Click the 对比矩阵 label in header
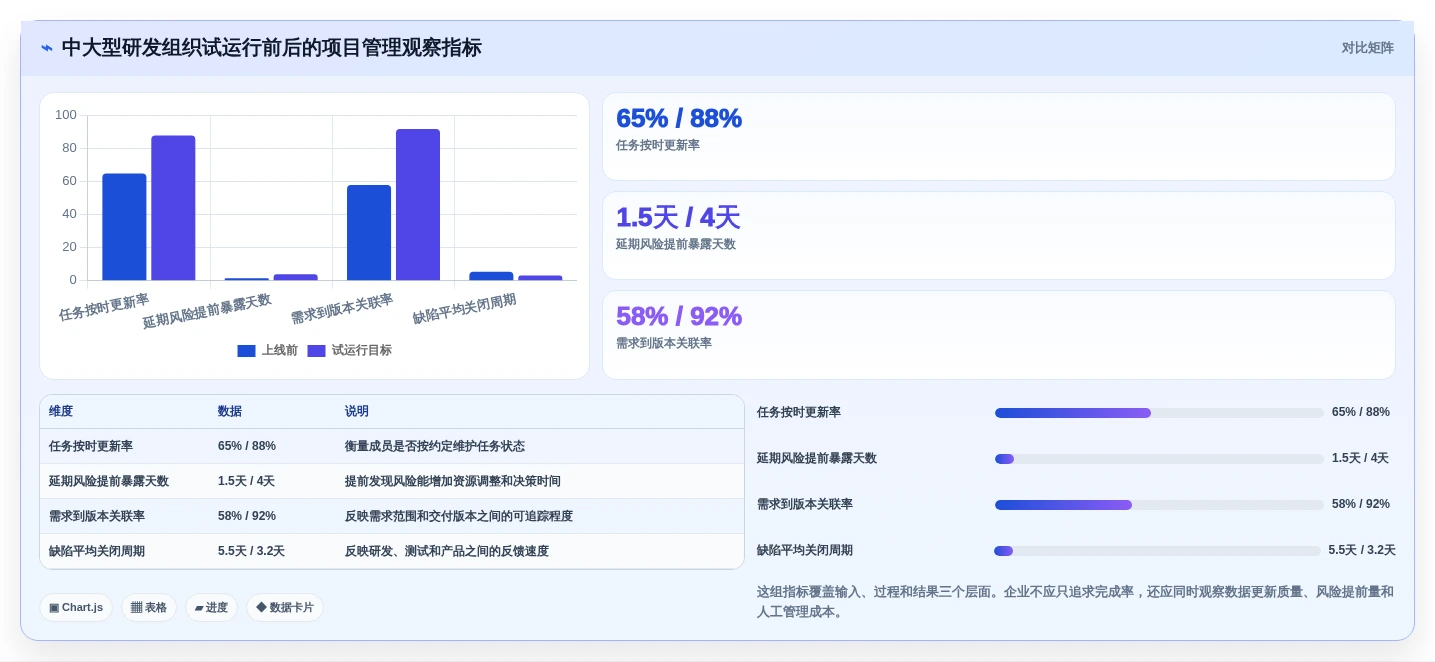Image resolution: width=1435 pixels, height=662 pixels. [1367, 48]
